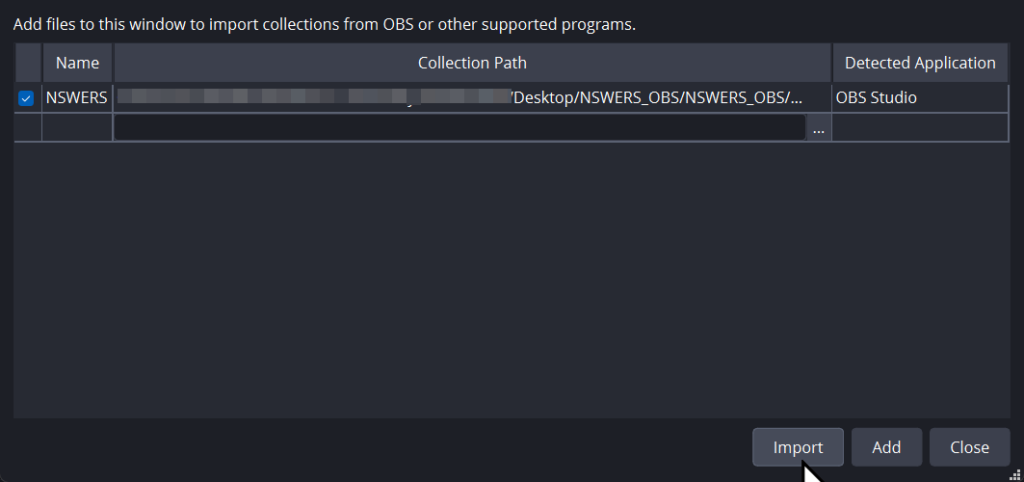The width and height of the screenshot is (1024, 482).
Task: Click the NSWERS_OBS collection path cell
Action: (x=472, y=98)
